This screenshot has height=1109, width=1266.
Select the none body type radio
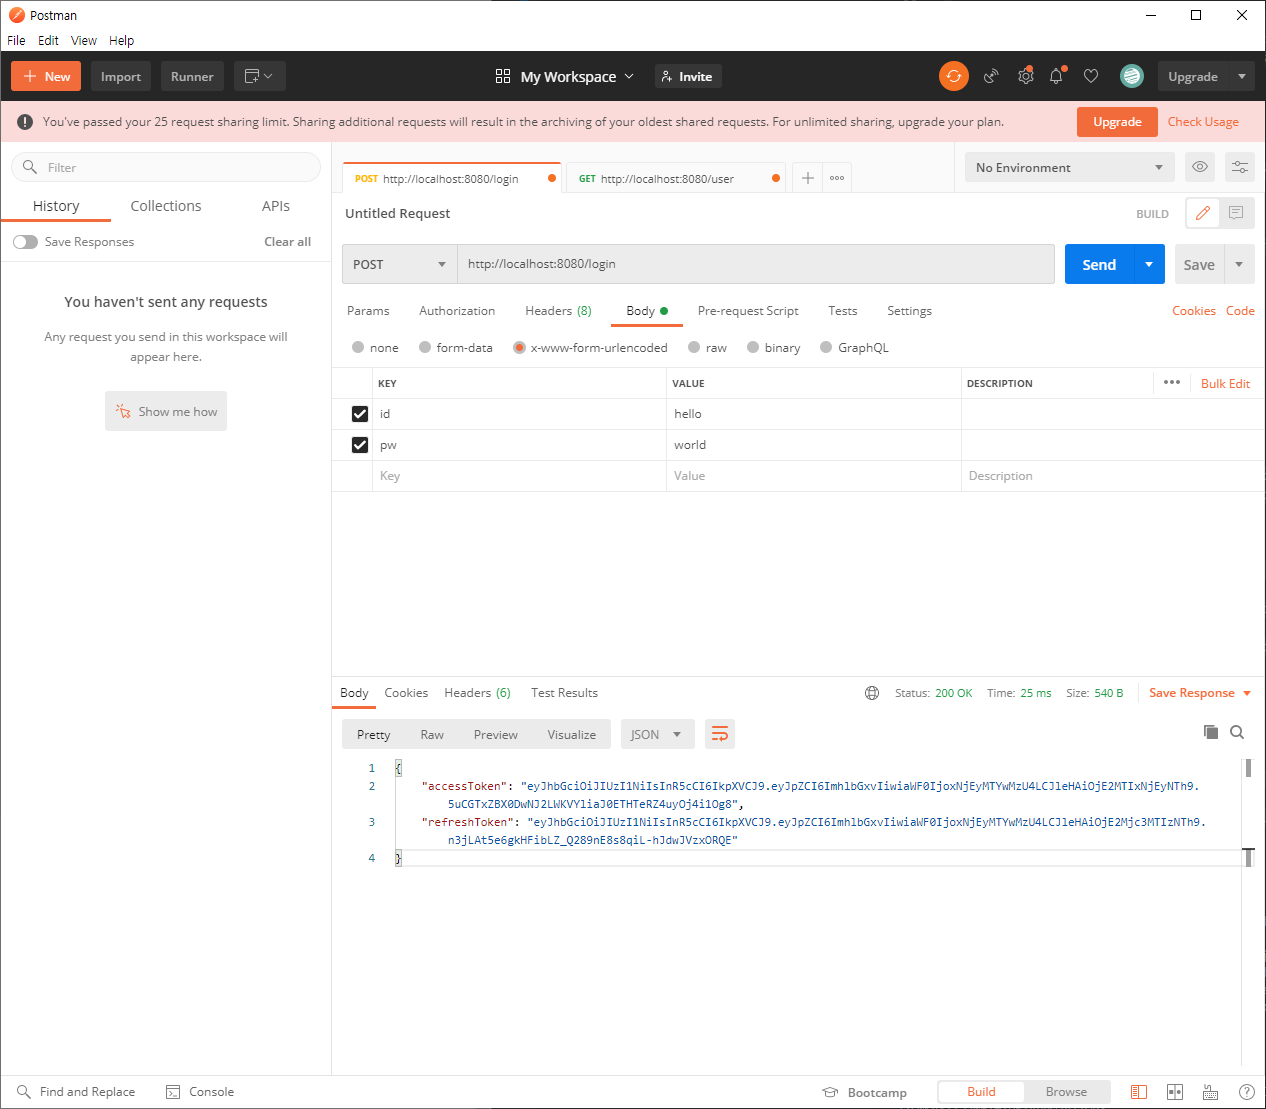coord(358,347)
